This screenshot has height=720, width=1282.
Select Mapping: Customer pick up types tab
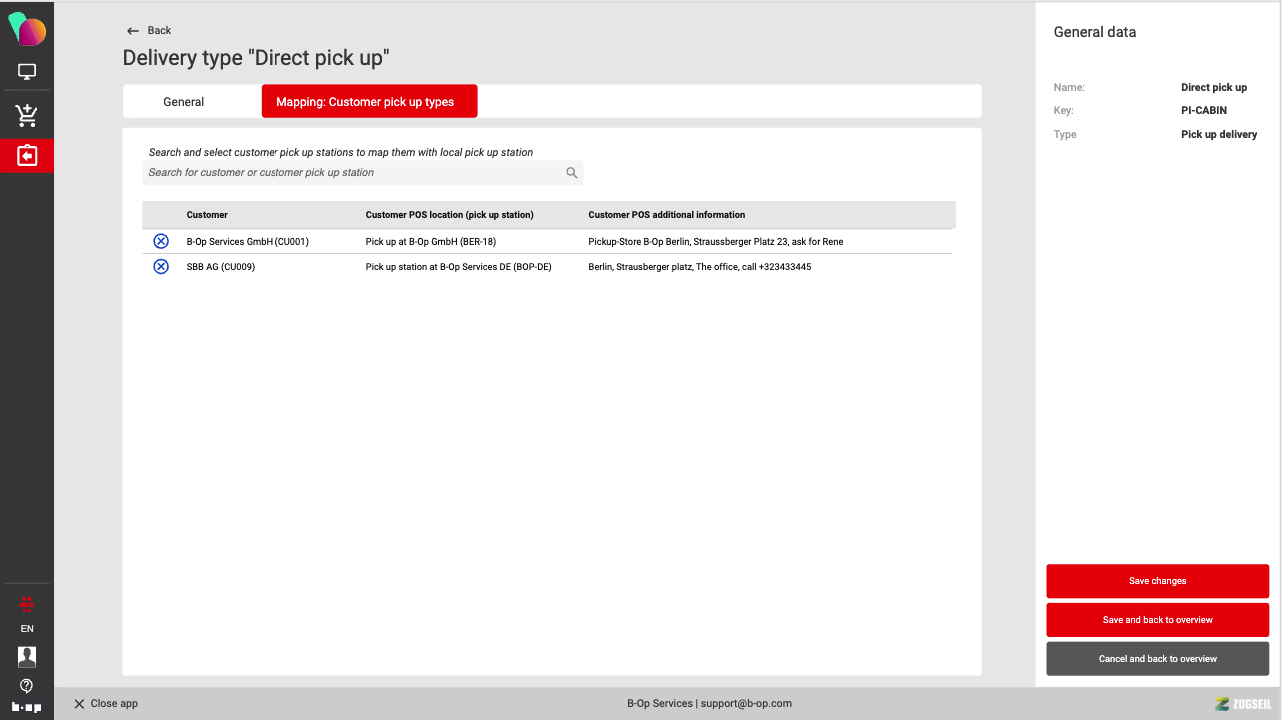point(365,102)
